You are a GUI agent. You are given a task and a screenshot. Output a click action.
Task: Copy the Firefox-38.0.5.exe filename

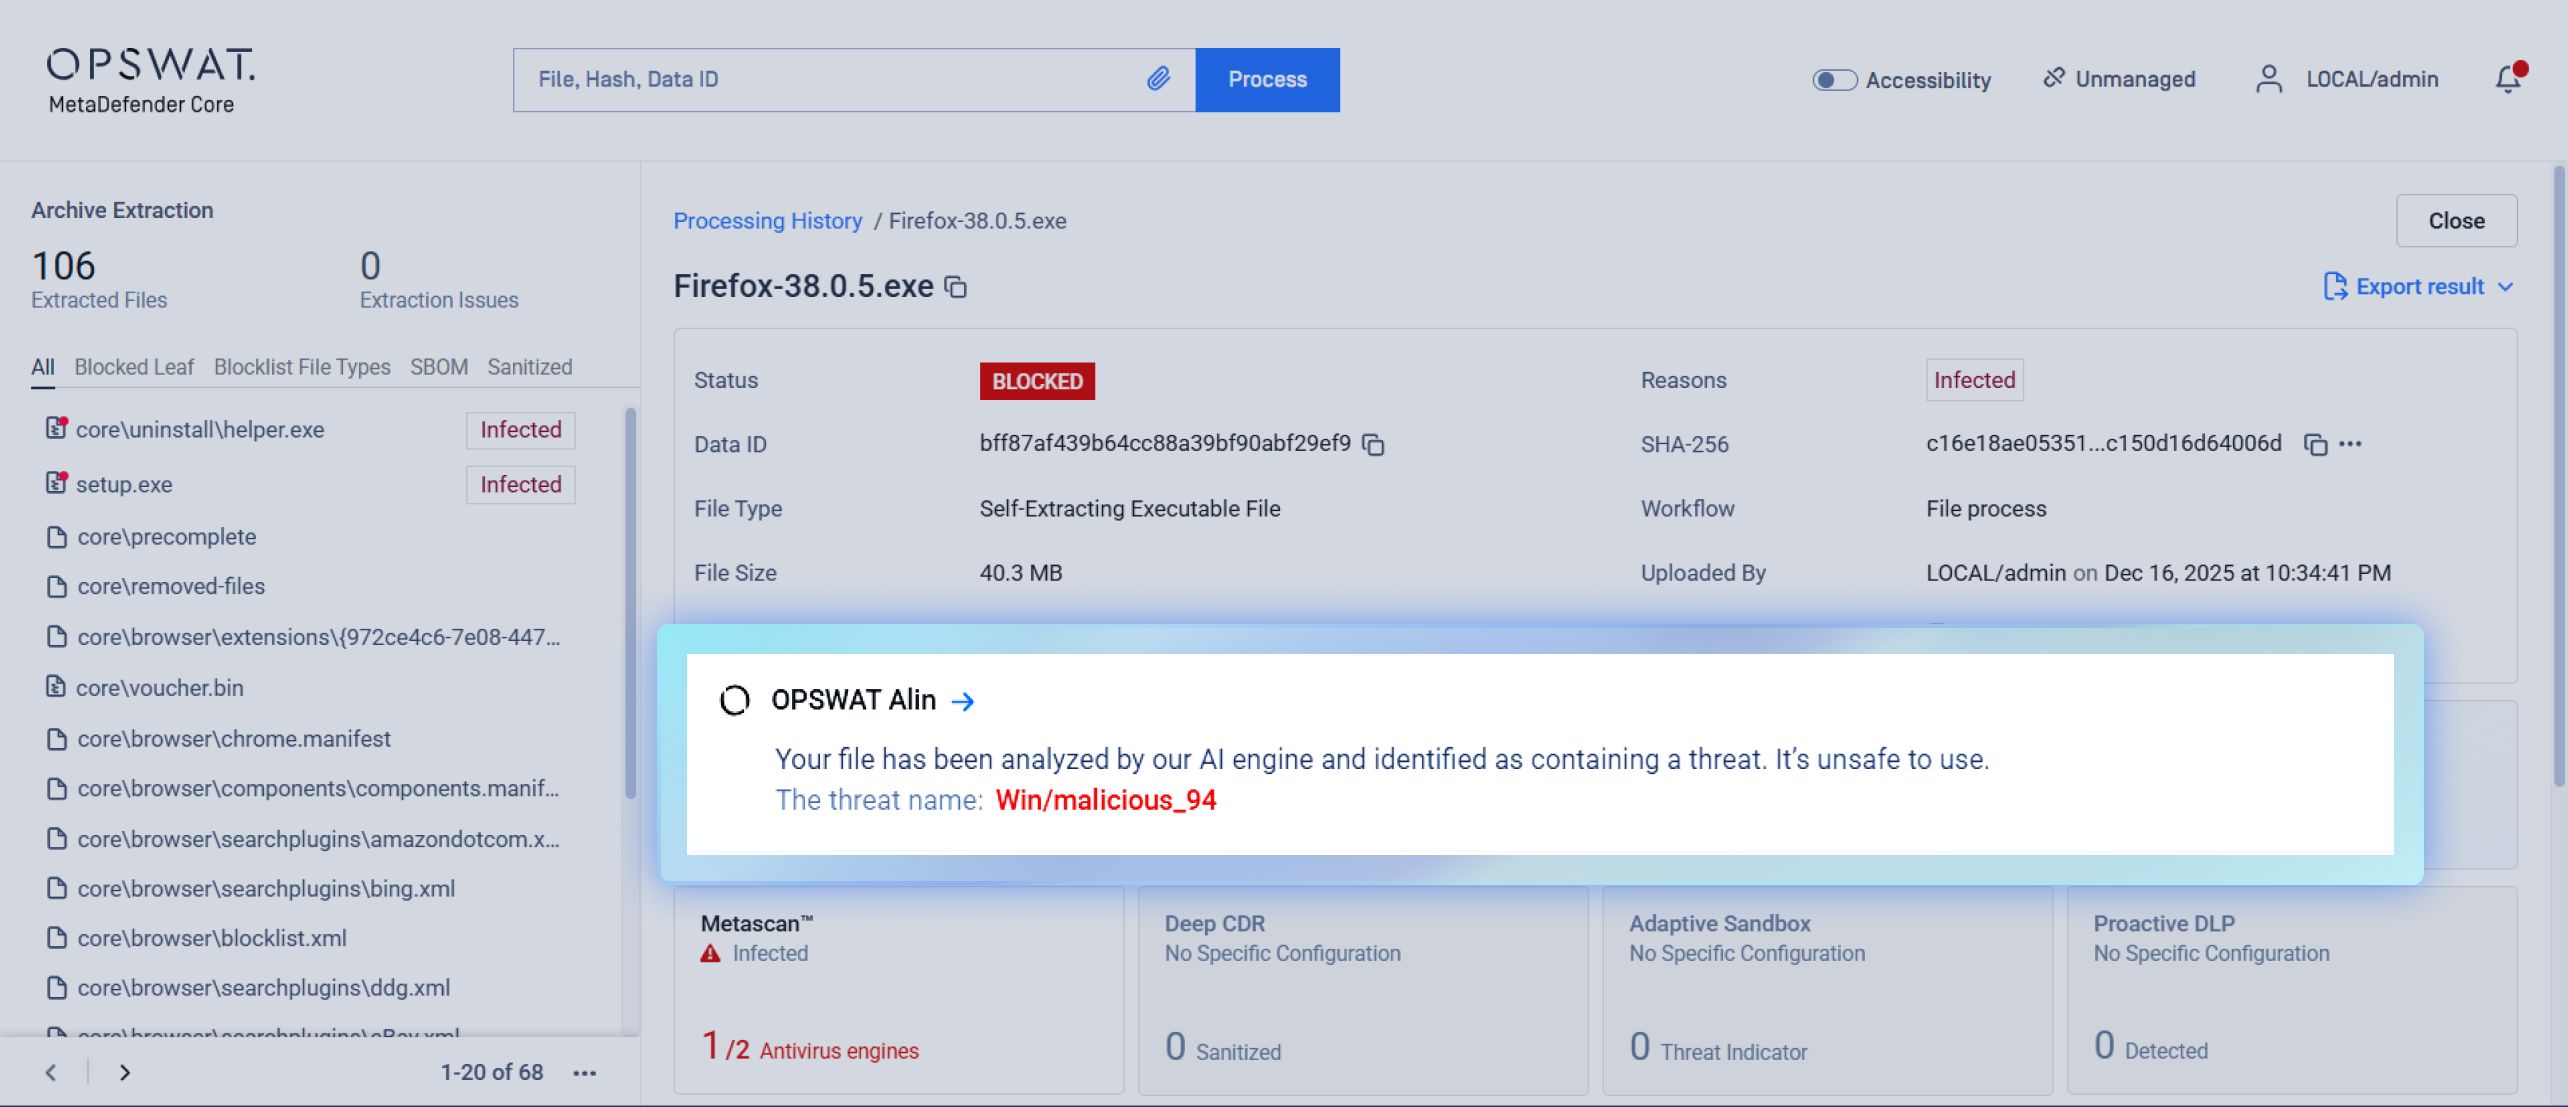956,288
